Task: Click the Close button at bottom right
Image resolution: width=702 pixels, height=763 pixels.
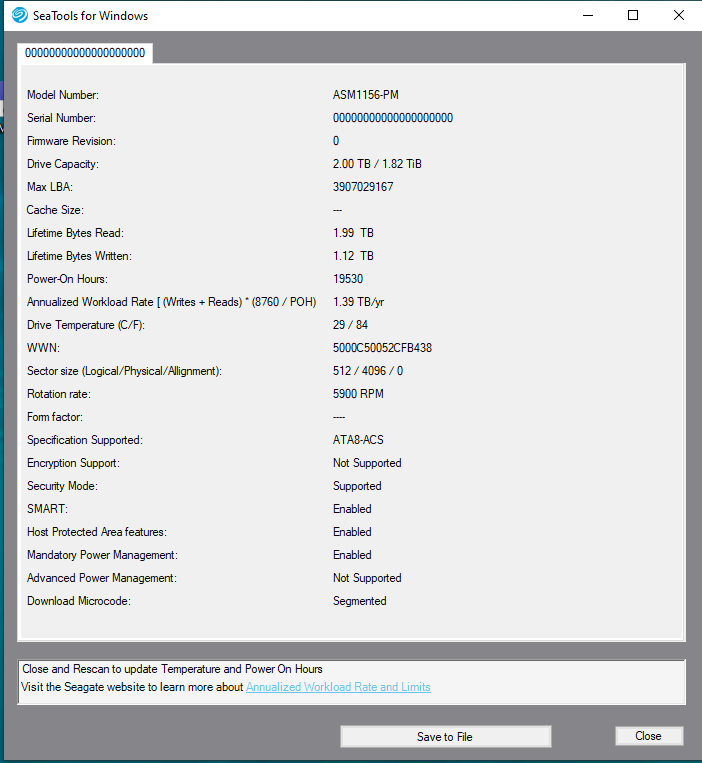Action: [649, 736]
